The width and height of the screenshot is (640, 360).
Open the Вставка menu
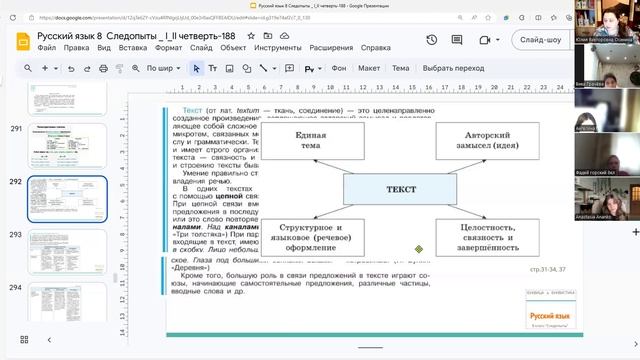click(133, 48)
